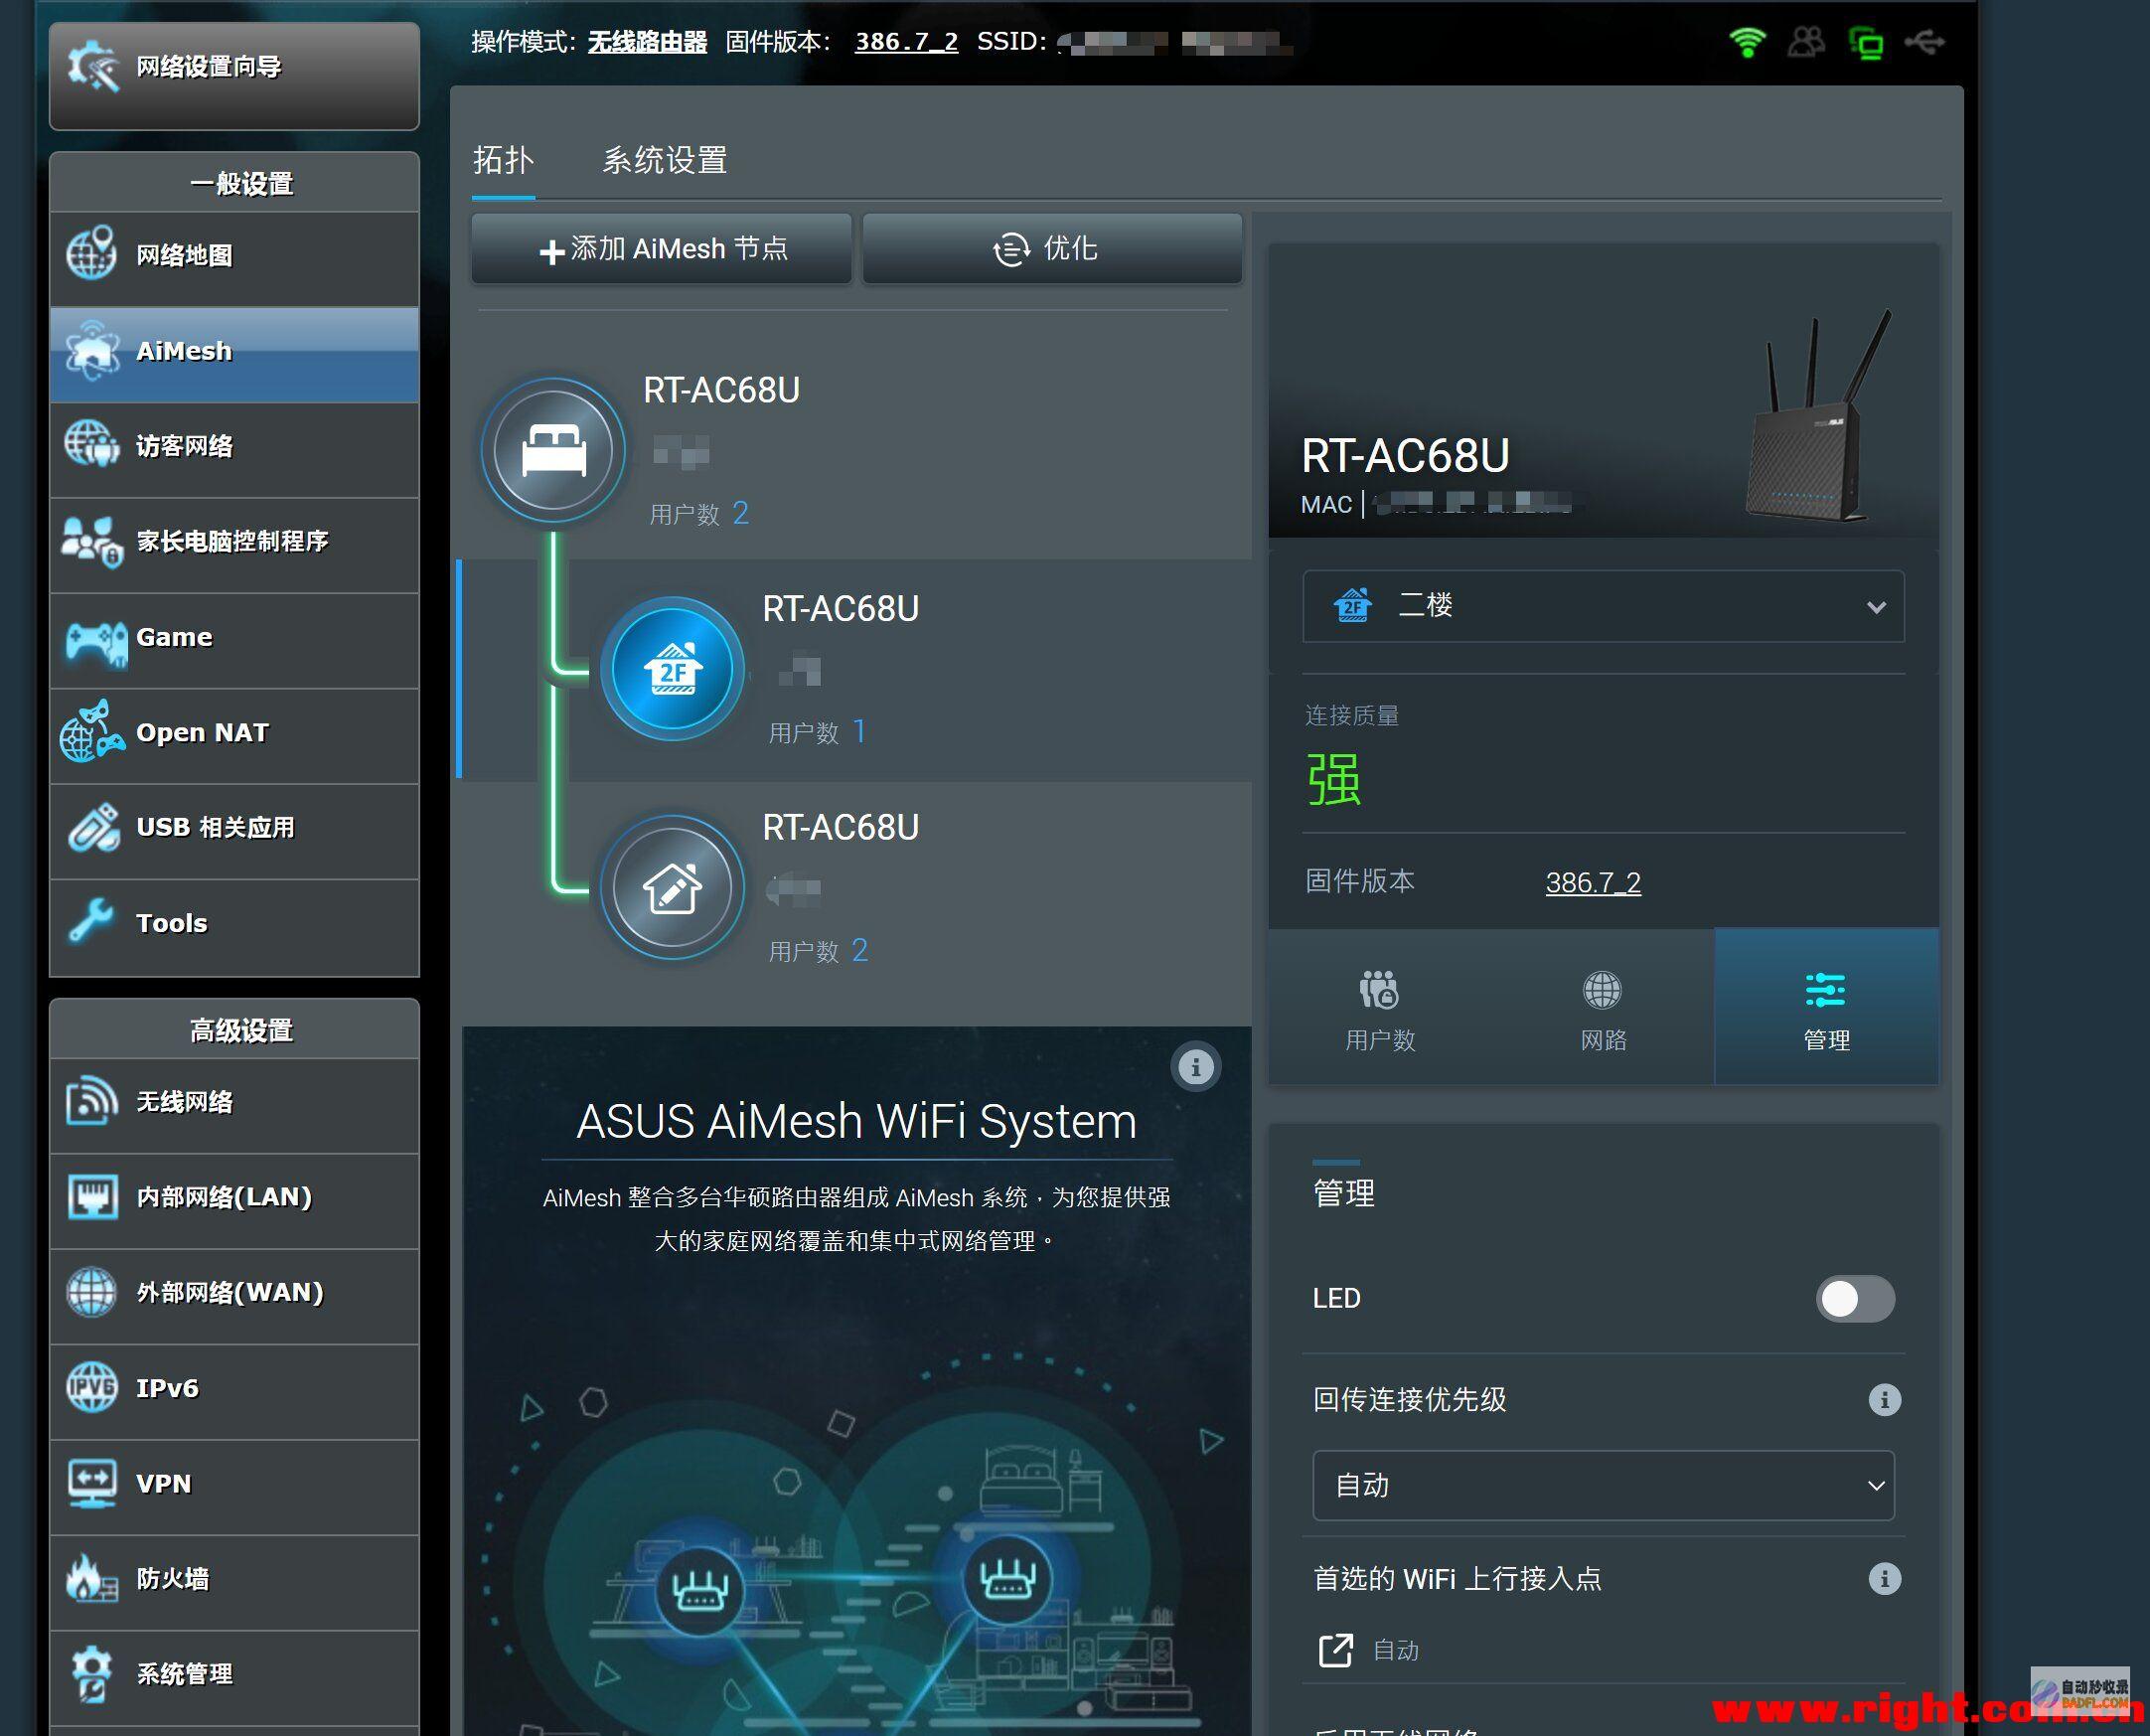
Task: Click the green network status icon
Action: click(1865, 44)
